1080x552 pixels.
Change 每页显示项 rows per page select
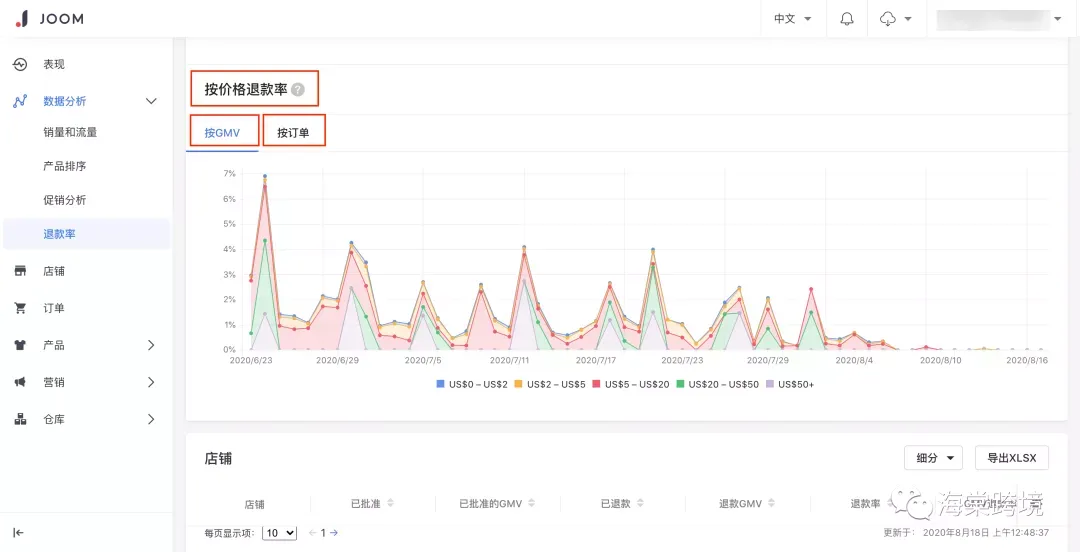[x=280, y=533]
